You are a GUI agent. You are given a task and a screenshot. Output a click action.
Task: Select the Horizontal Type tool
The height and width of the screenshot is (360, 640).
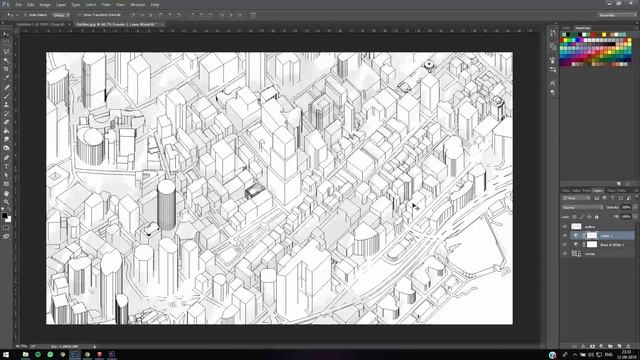6,166
